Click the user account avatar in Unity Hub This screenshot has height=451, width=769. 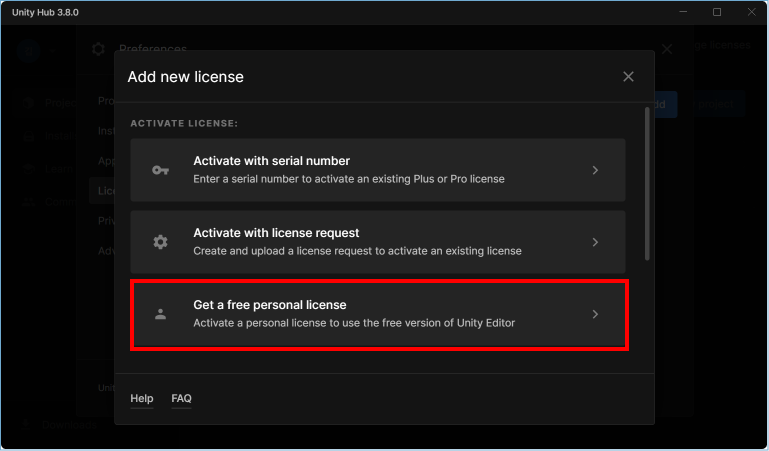[28, 50]
